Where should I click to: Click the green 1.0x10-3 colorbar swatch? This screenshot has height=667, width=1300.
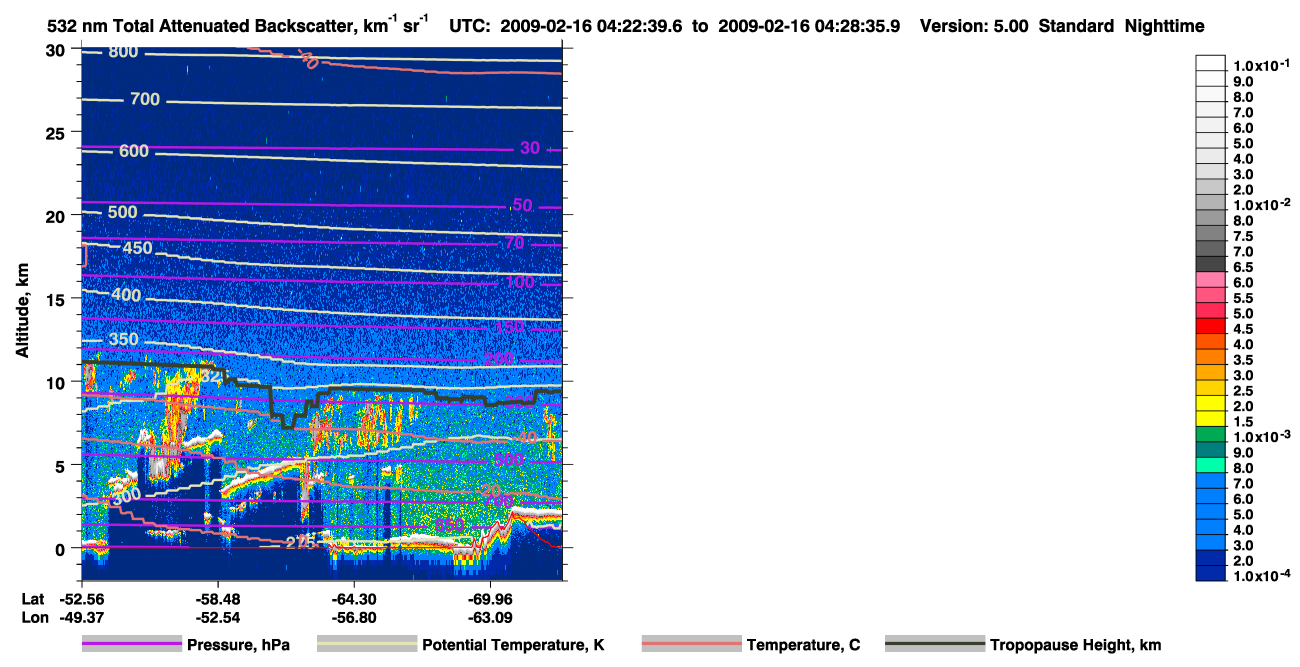click(x=1210, y=434)
